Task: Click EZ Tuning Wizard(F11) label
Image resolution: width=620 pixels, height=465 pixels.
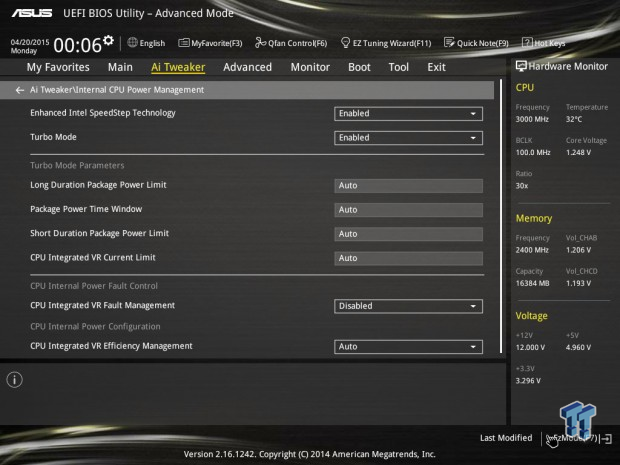Action: [392, 43]
